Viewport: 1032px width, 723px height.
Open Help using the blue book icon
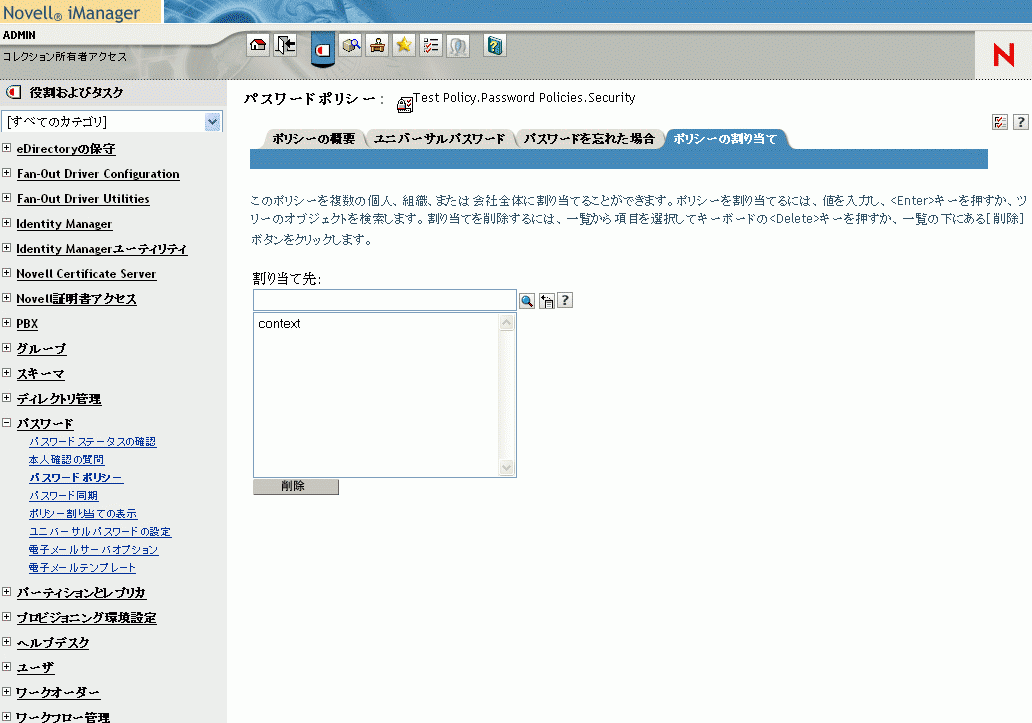point(494,45)
